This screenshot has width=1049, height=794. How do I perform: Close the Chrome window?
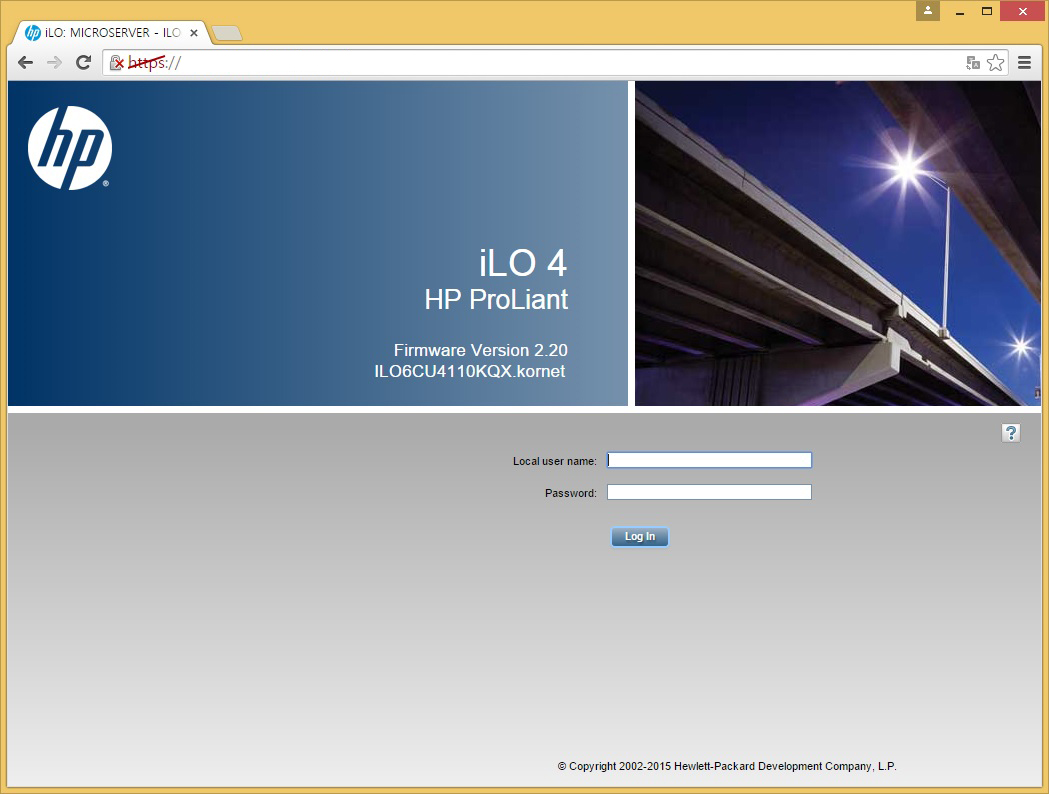coord(1023,11)
